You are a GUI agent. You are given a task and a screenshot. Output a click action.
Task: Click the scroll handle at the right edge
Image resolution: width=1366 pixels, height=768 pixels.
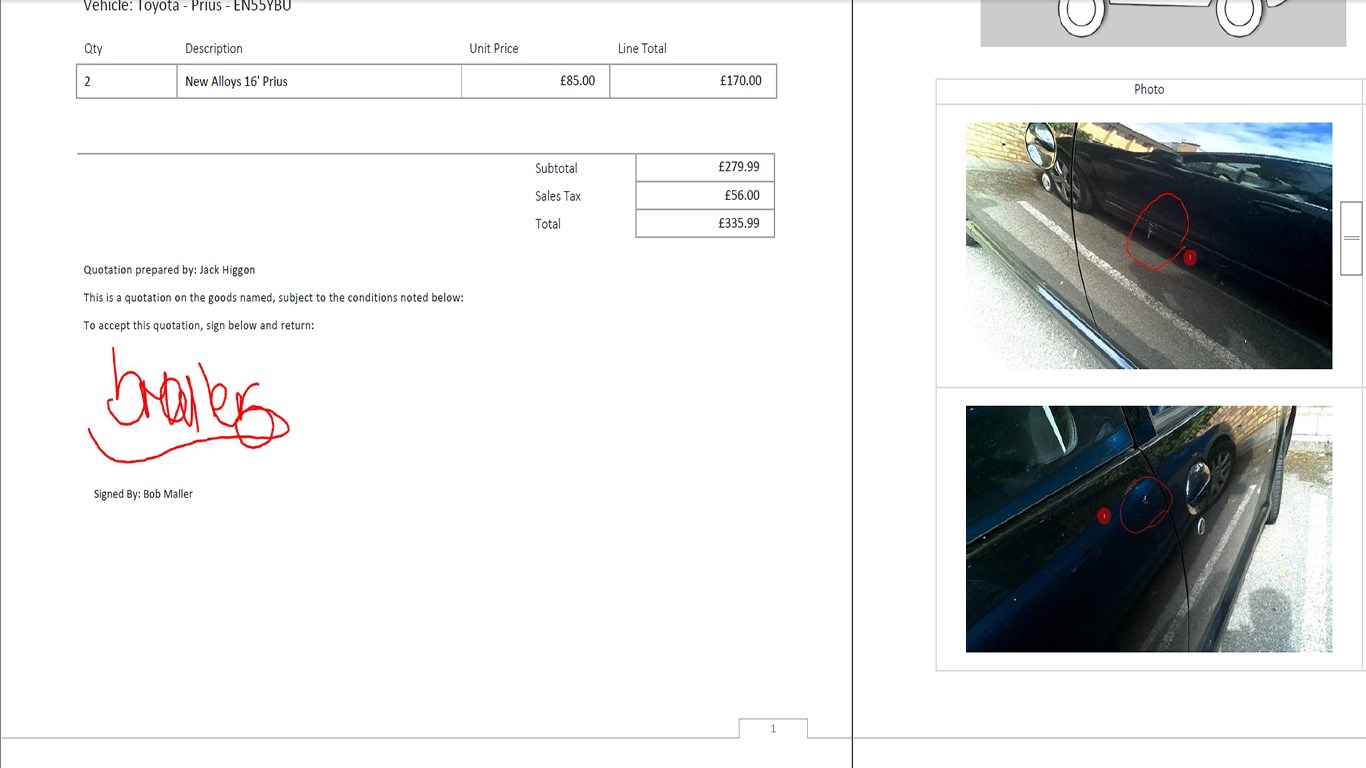click(x=1351, y=238)
